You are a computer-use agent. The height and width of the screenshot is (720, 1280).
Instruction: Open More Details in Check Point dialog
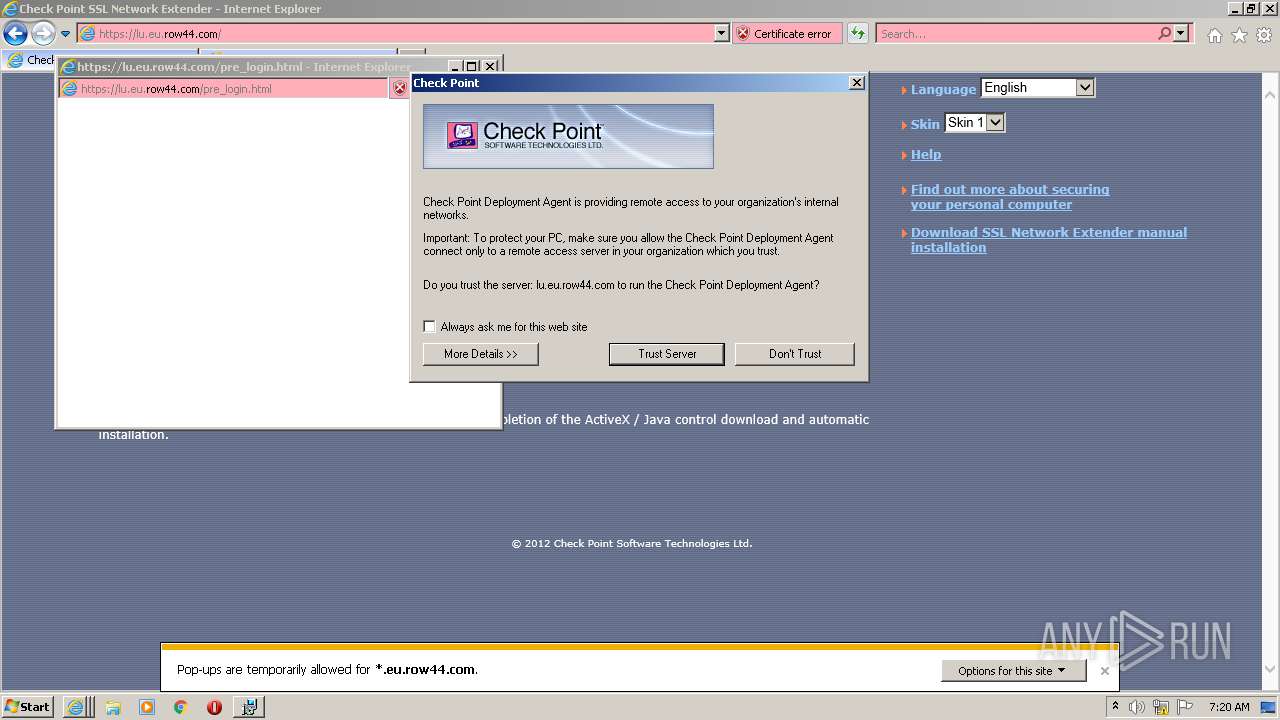480,354
